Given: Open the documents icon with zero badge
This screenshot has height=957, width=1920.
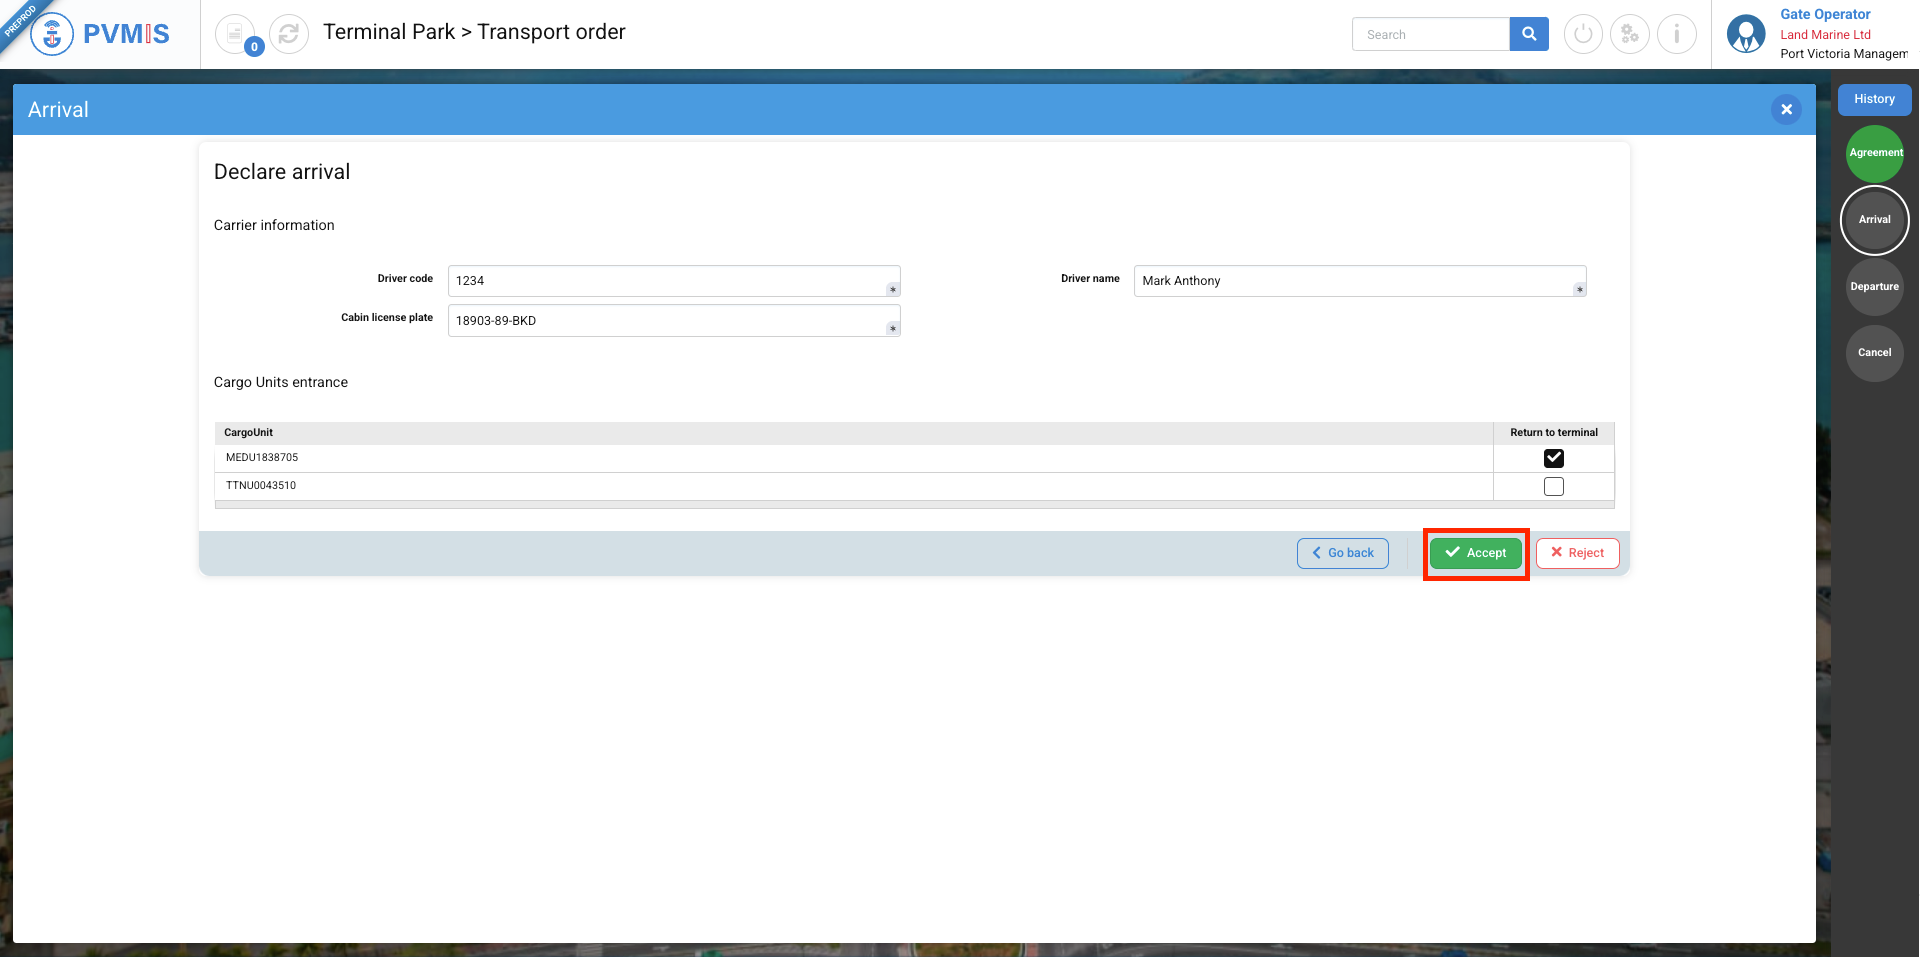Looking at the screenshot, I should click(235, 34).
